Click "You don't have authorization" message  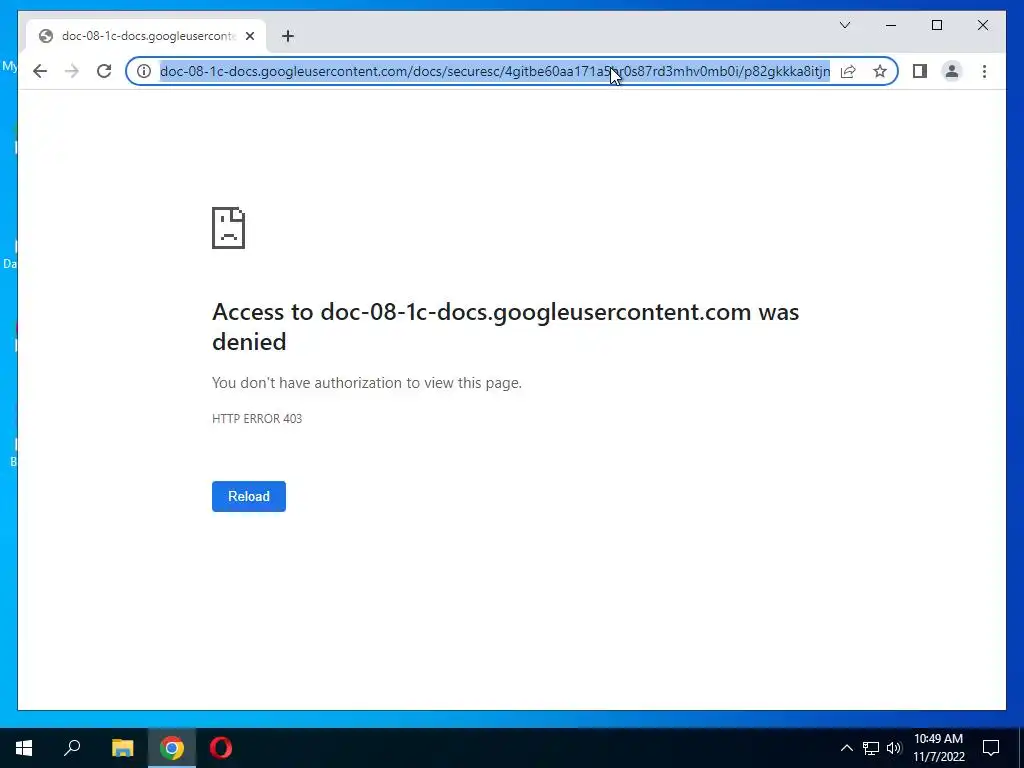(x=366, y=383)
